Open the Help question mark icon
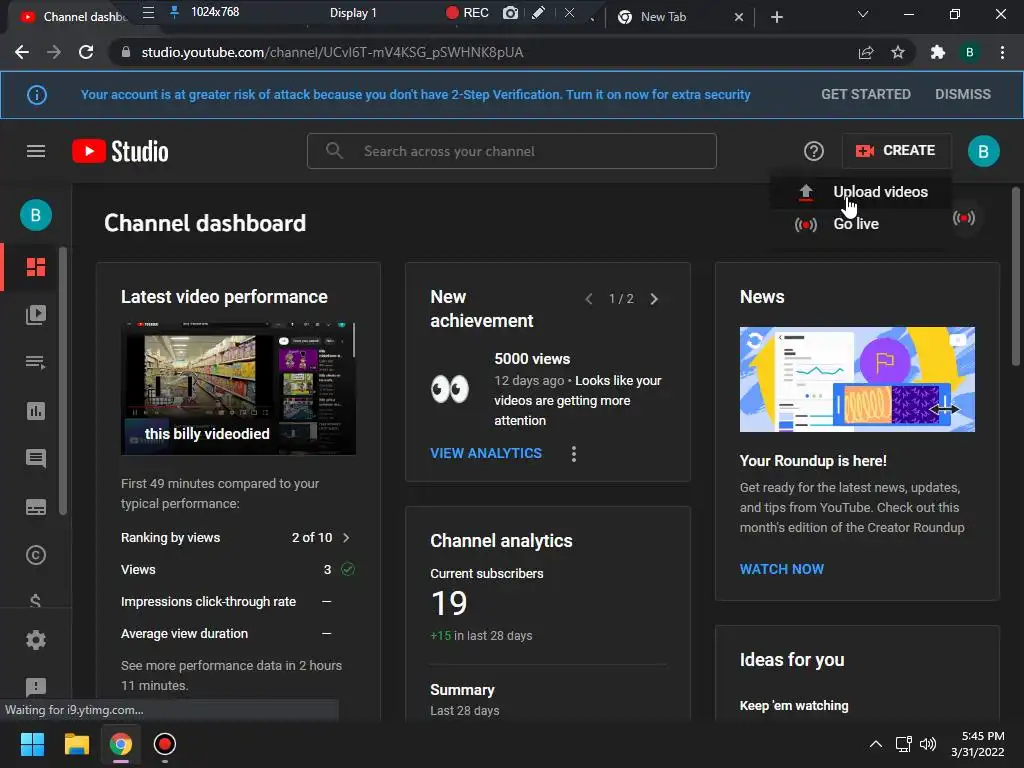 click(814, 152)
